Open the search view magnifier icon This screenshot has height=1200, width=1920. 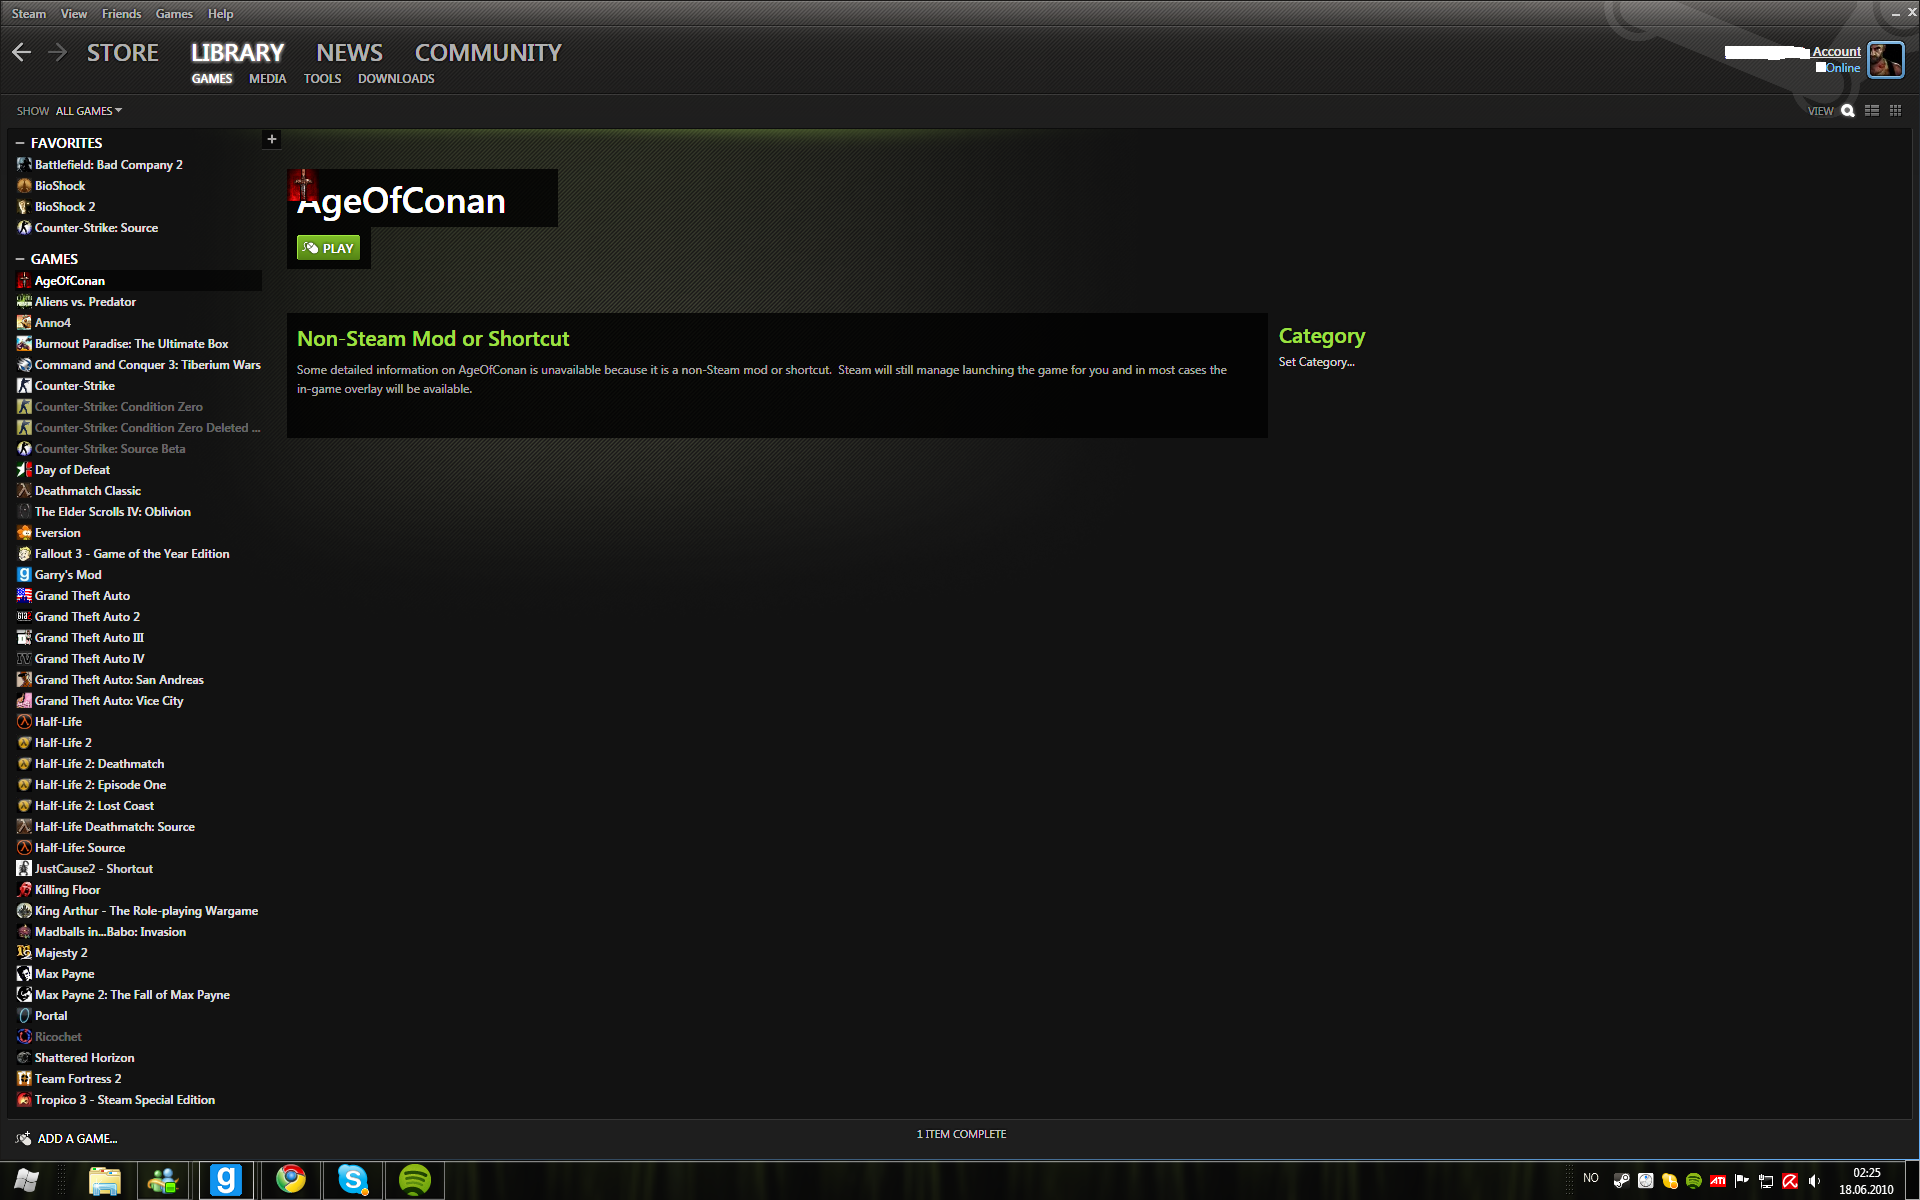point(1848,111)
